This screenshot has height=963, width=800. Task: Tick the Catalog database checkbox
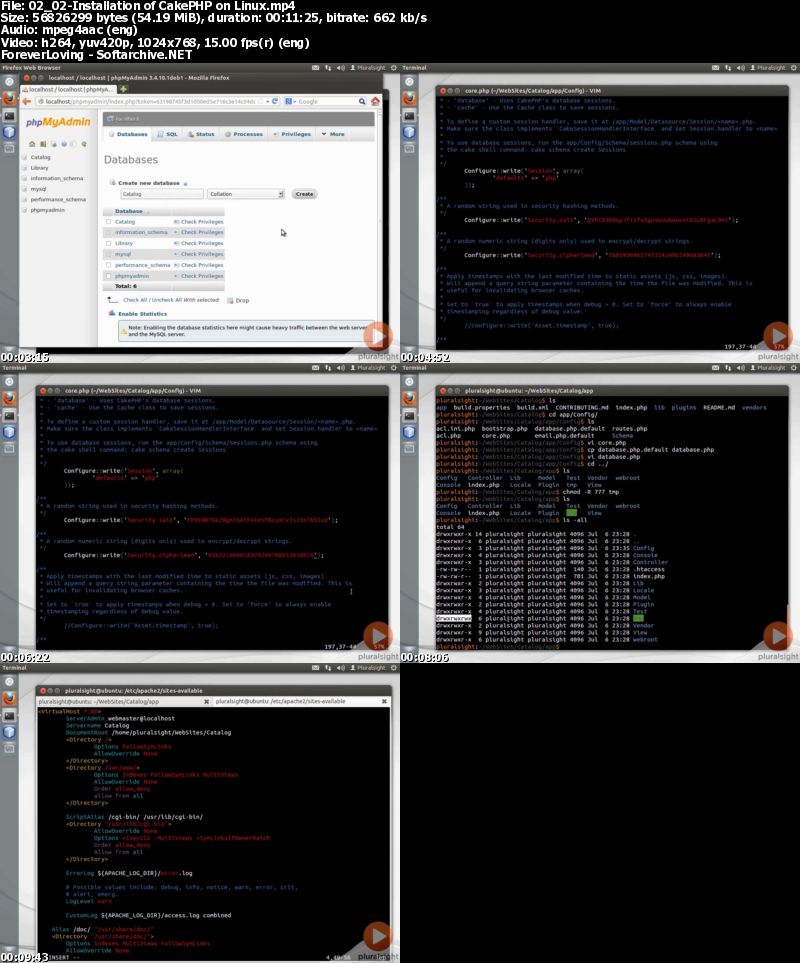[109, 222]
